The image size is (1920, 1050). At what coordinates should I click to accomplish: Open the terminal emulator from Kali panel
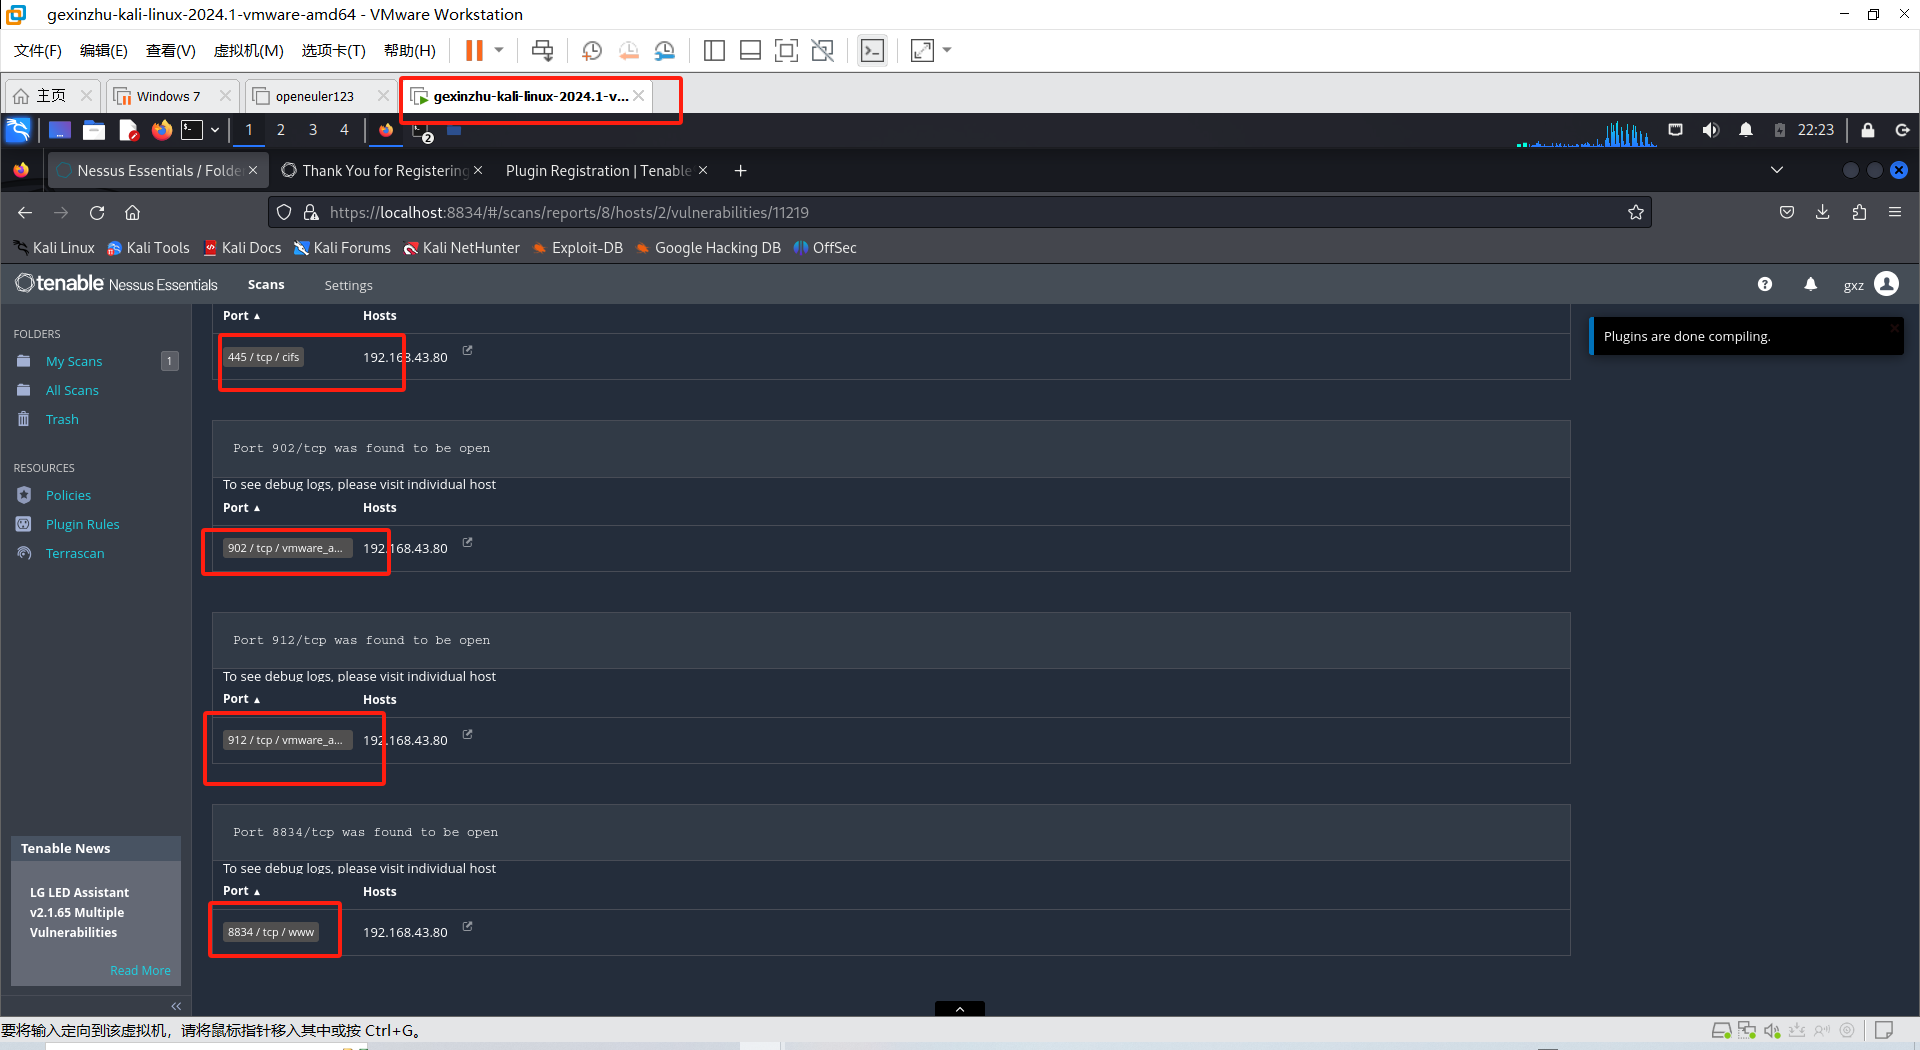[192, 130]
